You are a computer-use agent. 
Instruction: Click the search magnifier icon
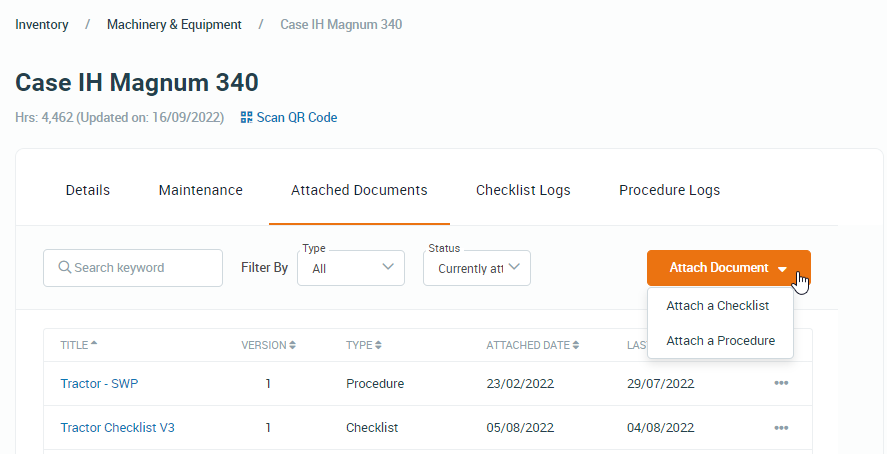64,268
